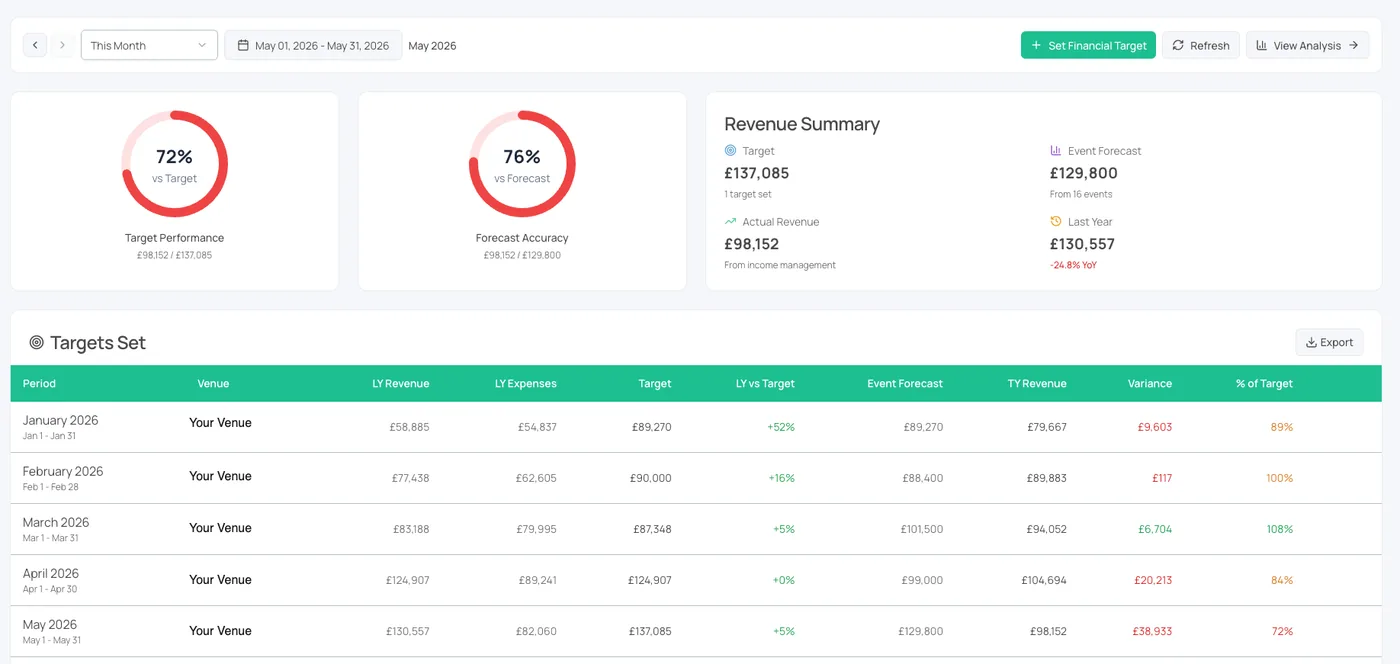Sort by % of Target column header
Viewport: 1400px width, 664px height.
1264,384
